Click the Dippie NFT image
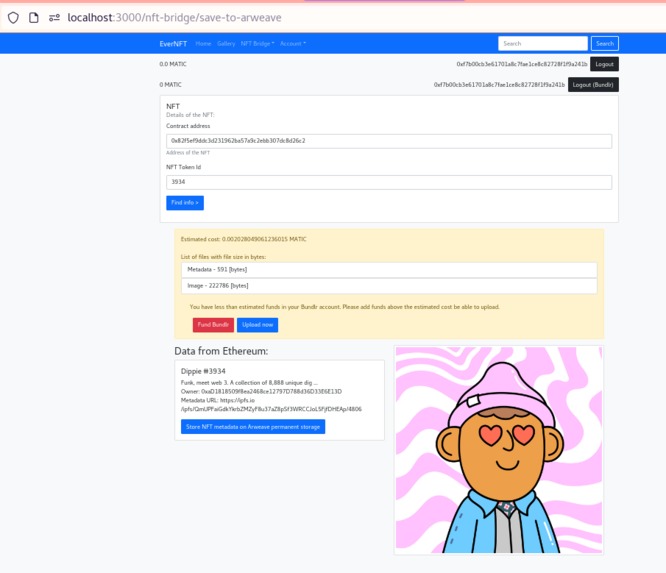The width and height of the screenshot is (666, 573). [499, 450]
